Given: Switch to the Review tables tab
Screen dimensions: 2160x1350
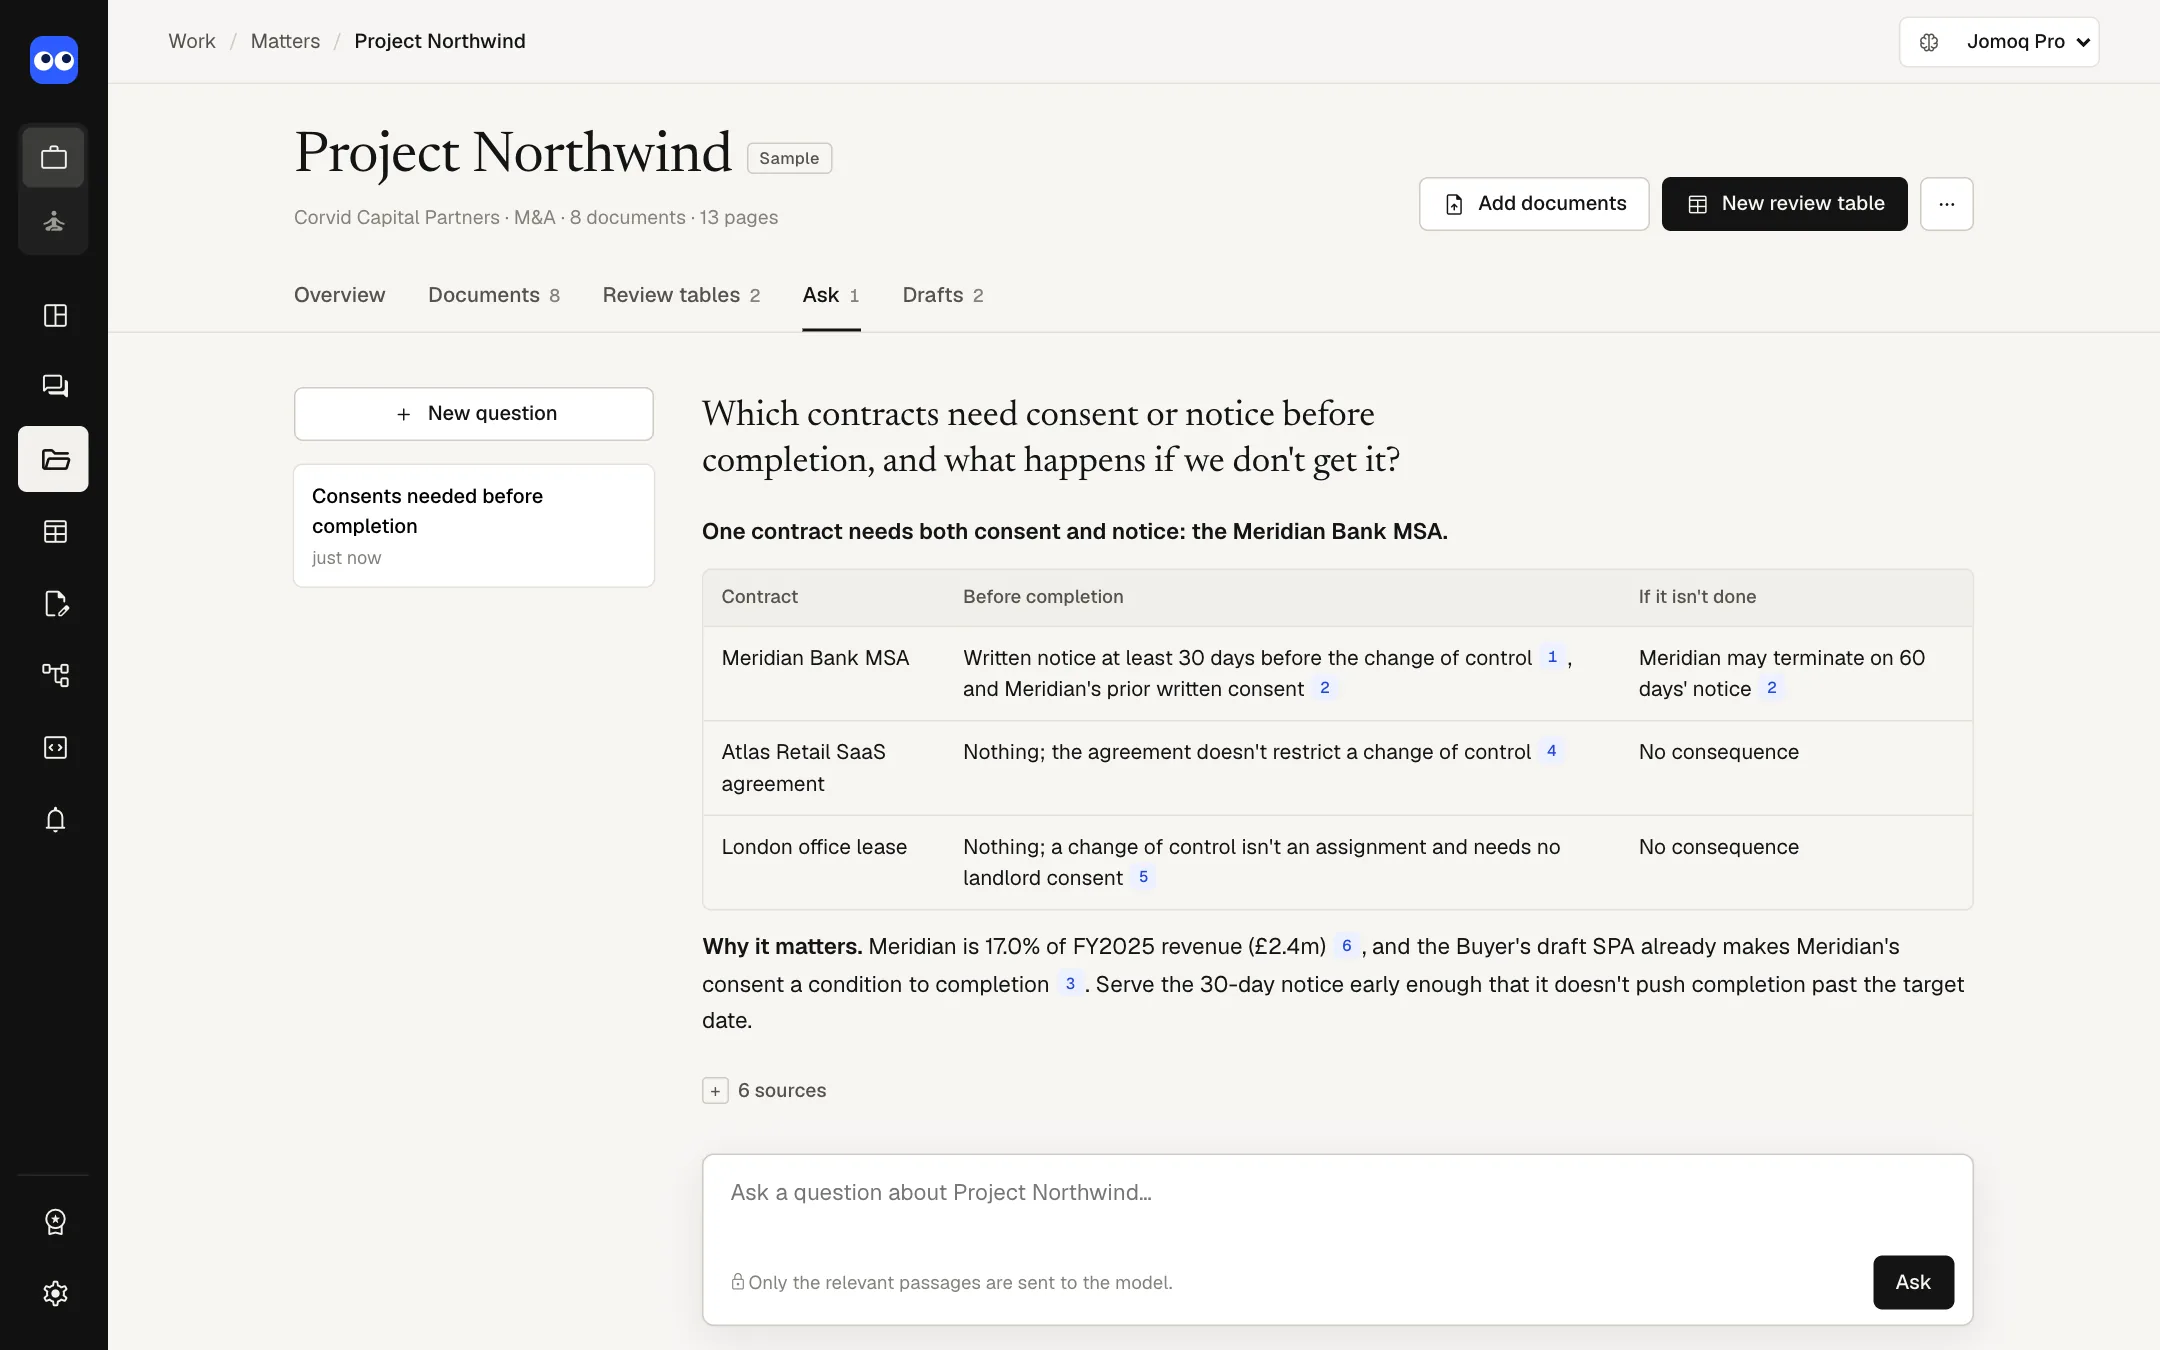Looking at the screenshot, I should pyautogui.click(x=681, y=295).
